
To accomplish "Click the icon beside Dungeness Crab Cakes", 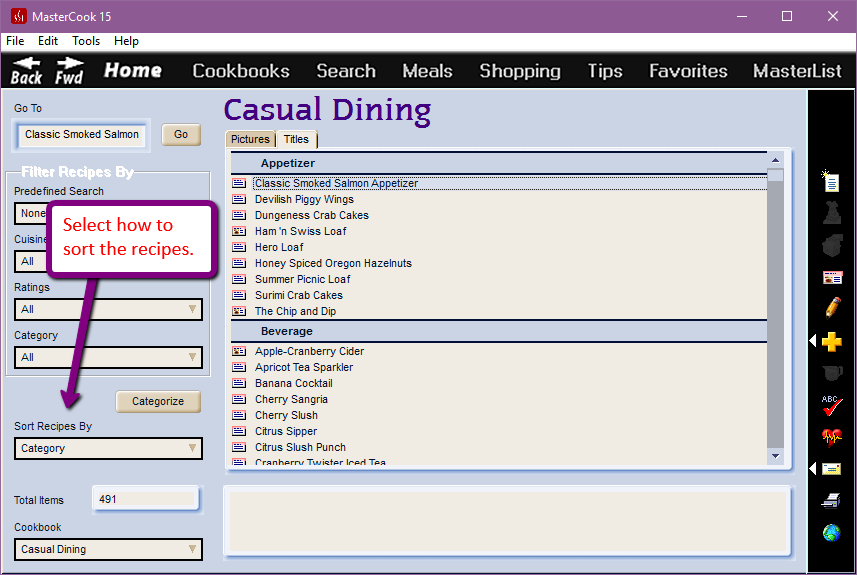I will [x=239, y=215].
